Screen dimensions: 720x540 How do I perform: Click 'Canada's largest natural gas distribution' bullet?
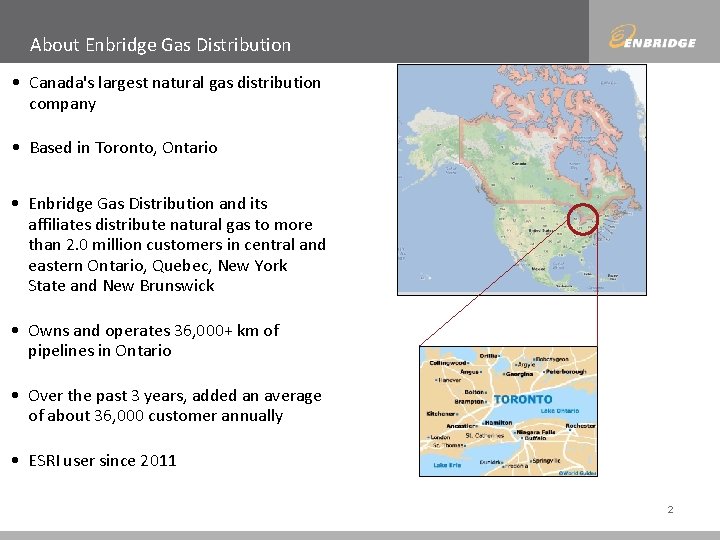(175, 83)
